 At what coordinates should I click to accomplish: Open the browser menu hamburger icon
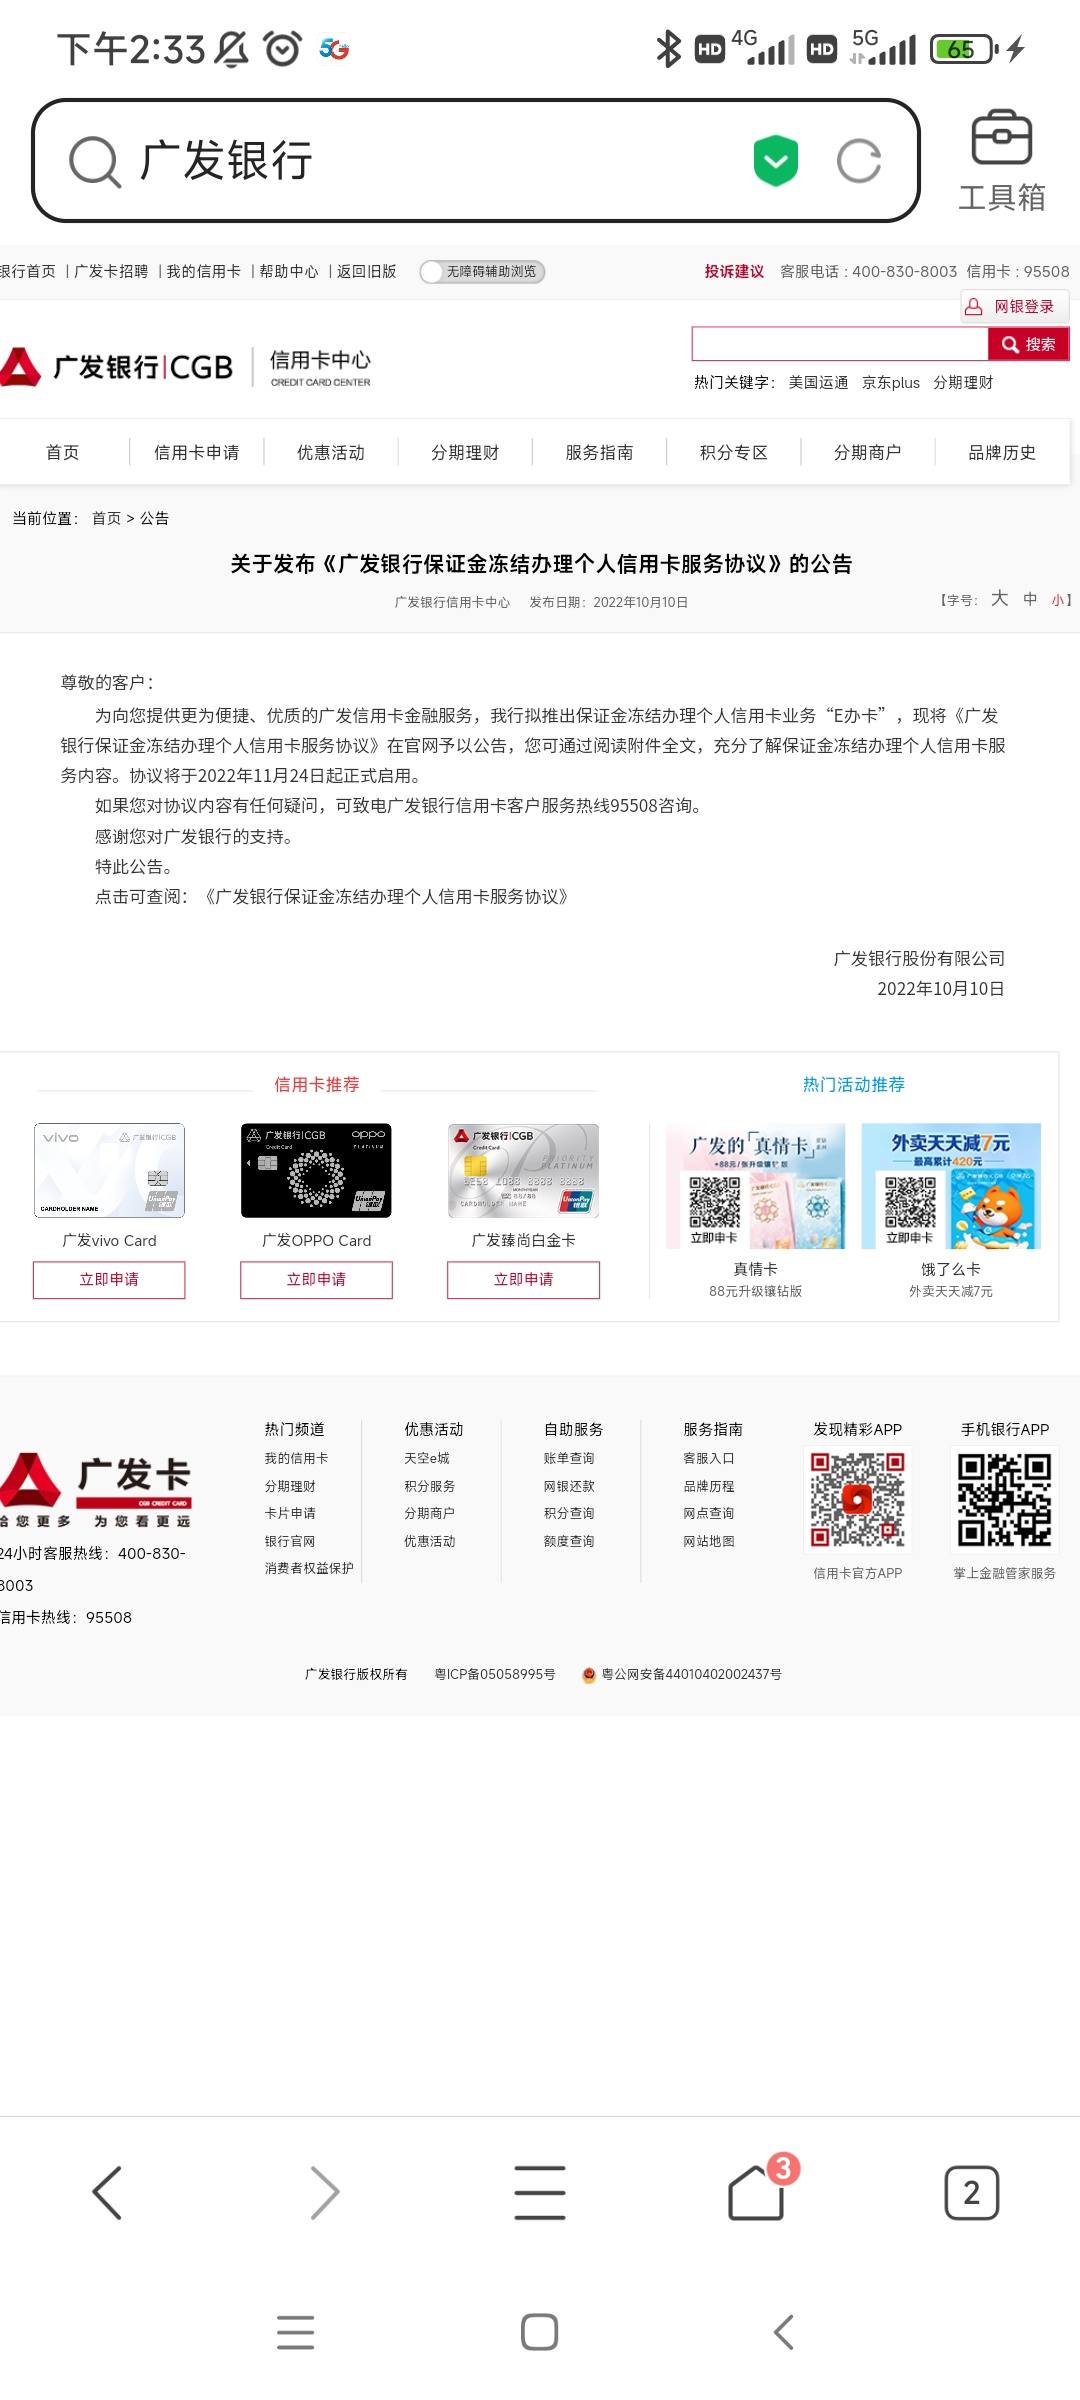(x=540, y=2193)
